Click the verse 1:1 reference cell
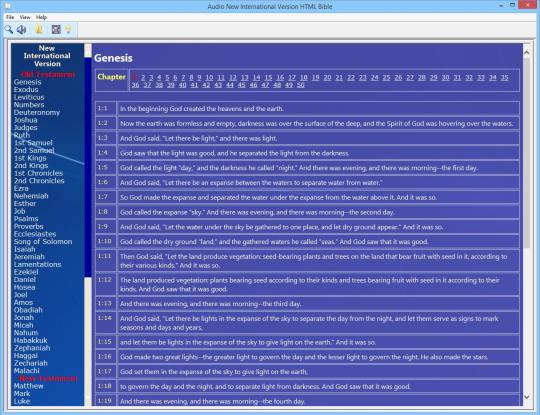This screenshot has width=540, height=415. pyautogui.click(x=106, y=108)
